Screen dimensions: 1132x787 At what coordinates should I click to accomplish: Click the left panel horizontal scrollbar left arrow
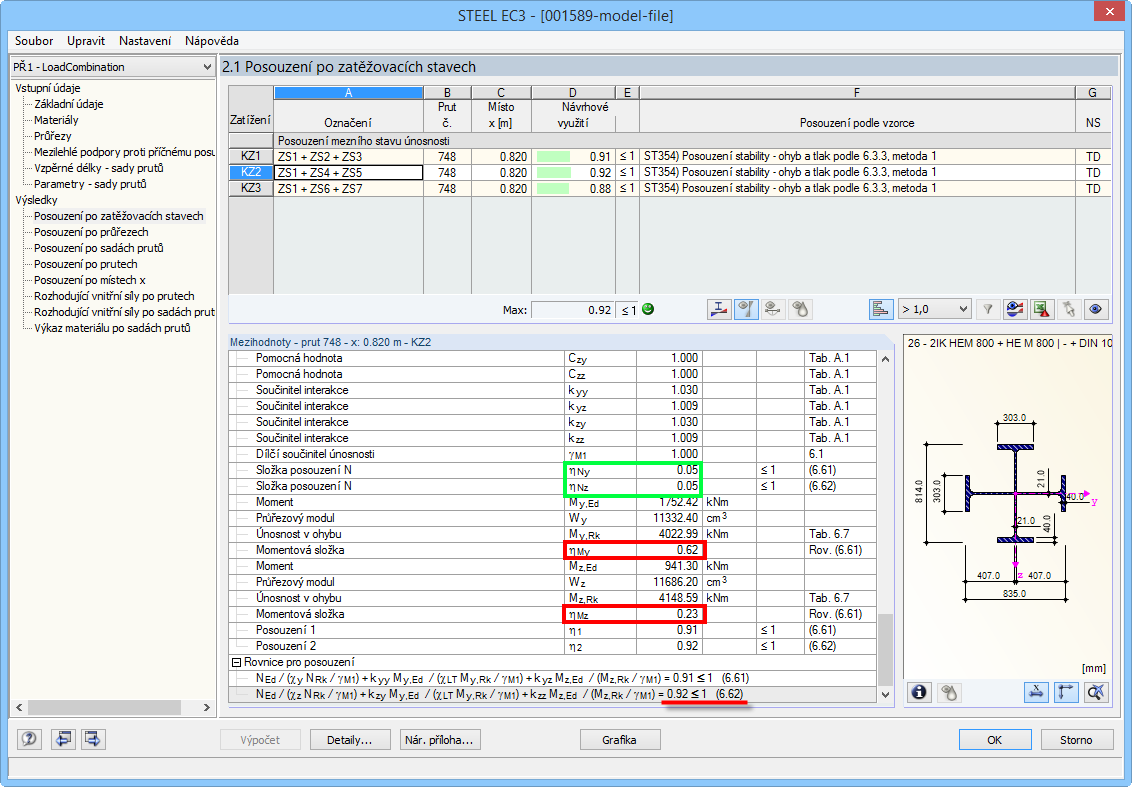pos(19,708)
